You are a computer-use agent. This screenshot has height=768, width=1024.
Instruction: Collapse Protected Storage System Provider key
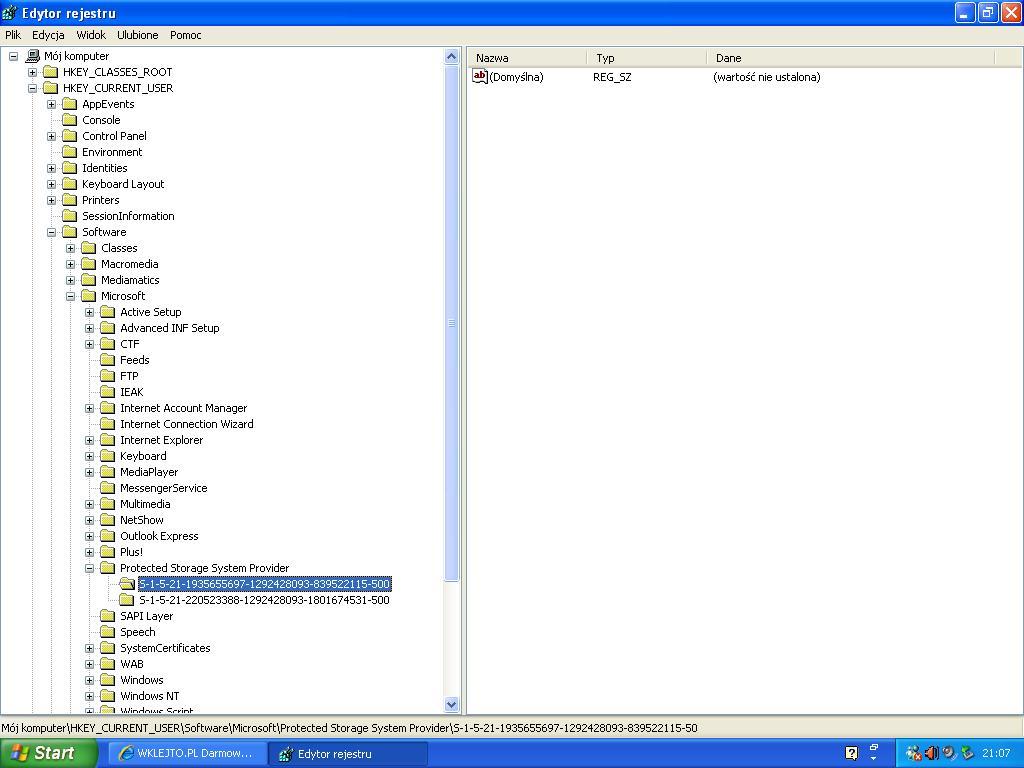pos(89,568)
